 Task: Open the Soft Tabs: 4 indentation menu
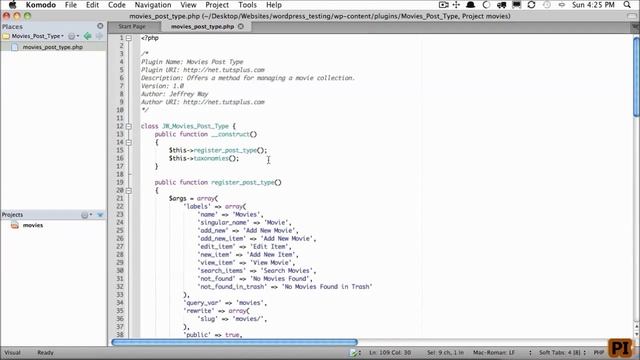[x=560, y=353]
